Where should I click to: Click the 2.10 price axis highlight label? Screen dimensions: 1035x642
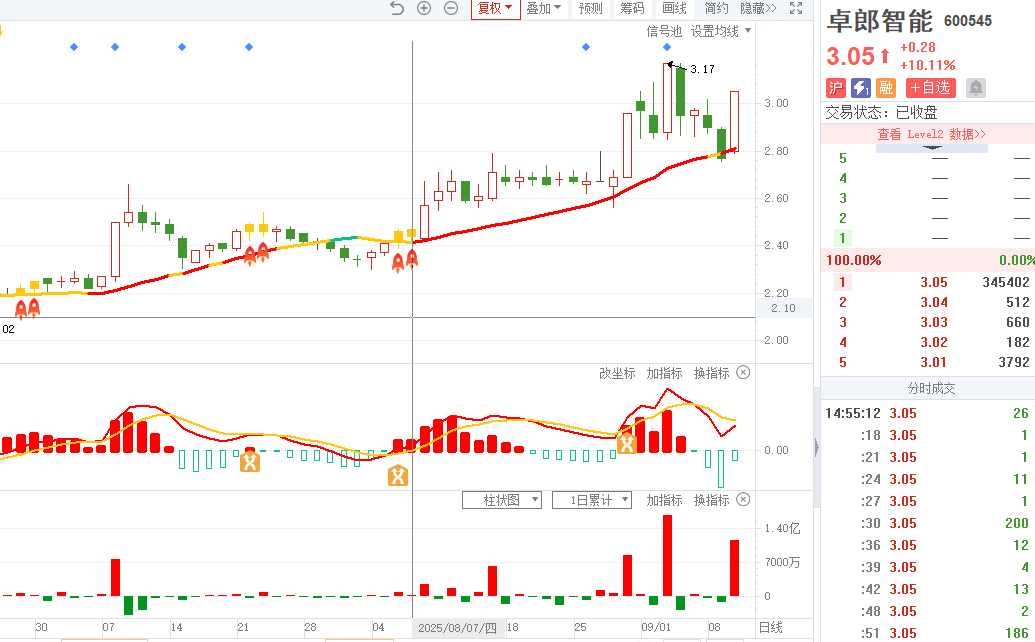click(x=784, y=308)
